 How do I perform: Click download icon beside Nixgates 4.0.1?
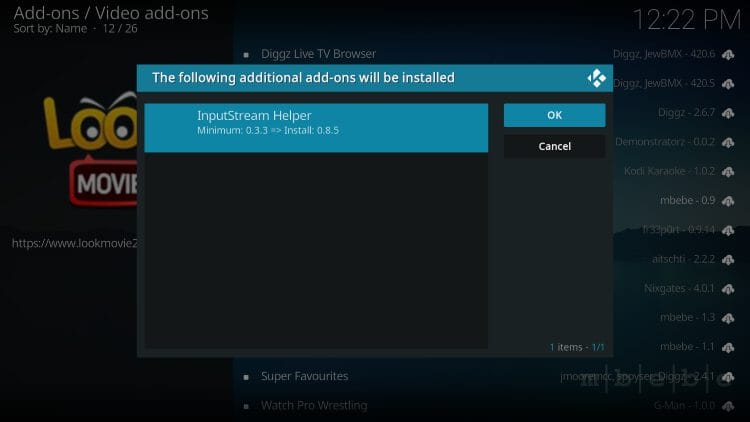click(727, 288)
